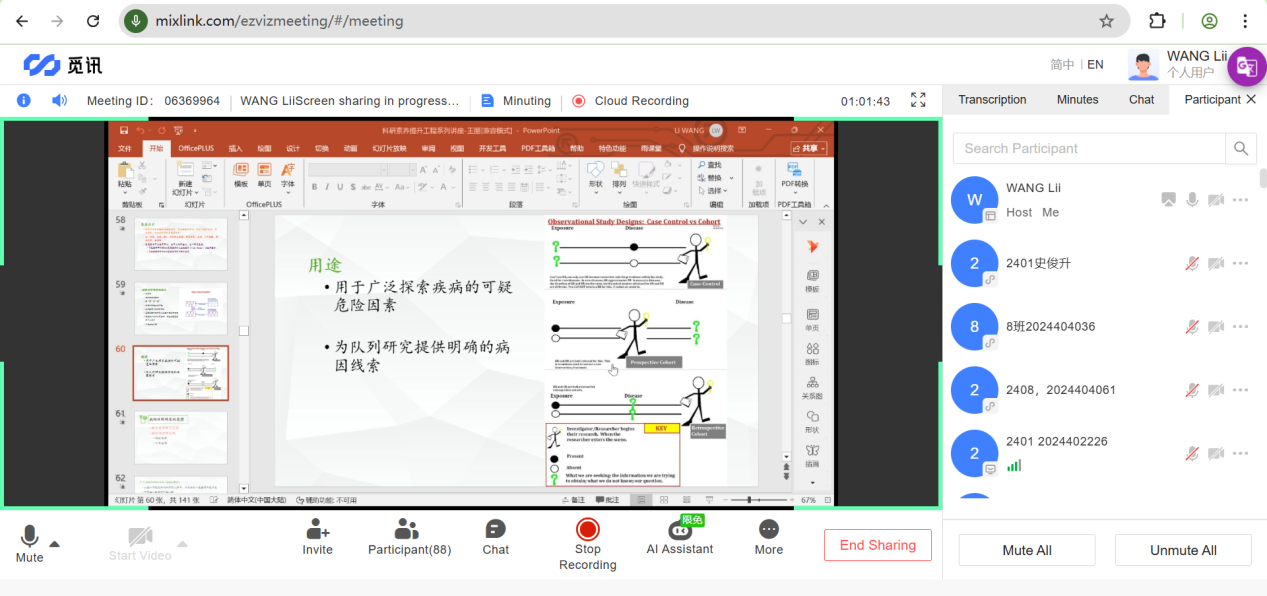Click the search magnifier in participant panel
Viewport: 1267px width, 596px height.
(x=1240, y=148)
